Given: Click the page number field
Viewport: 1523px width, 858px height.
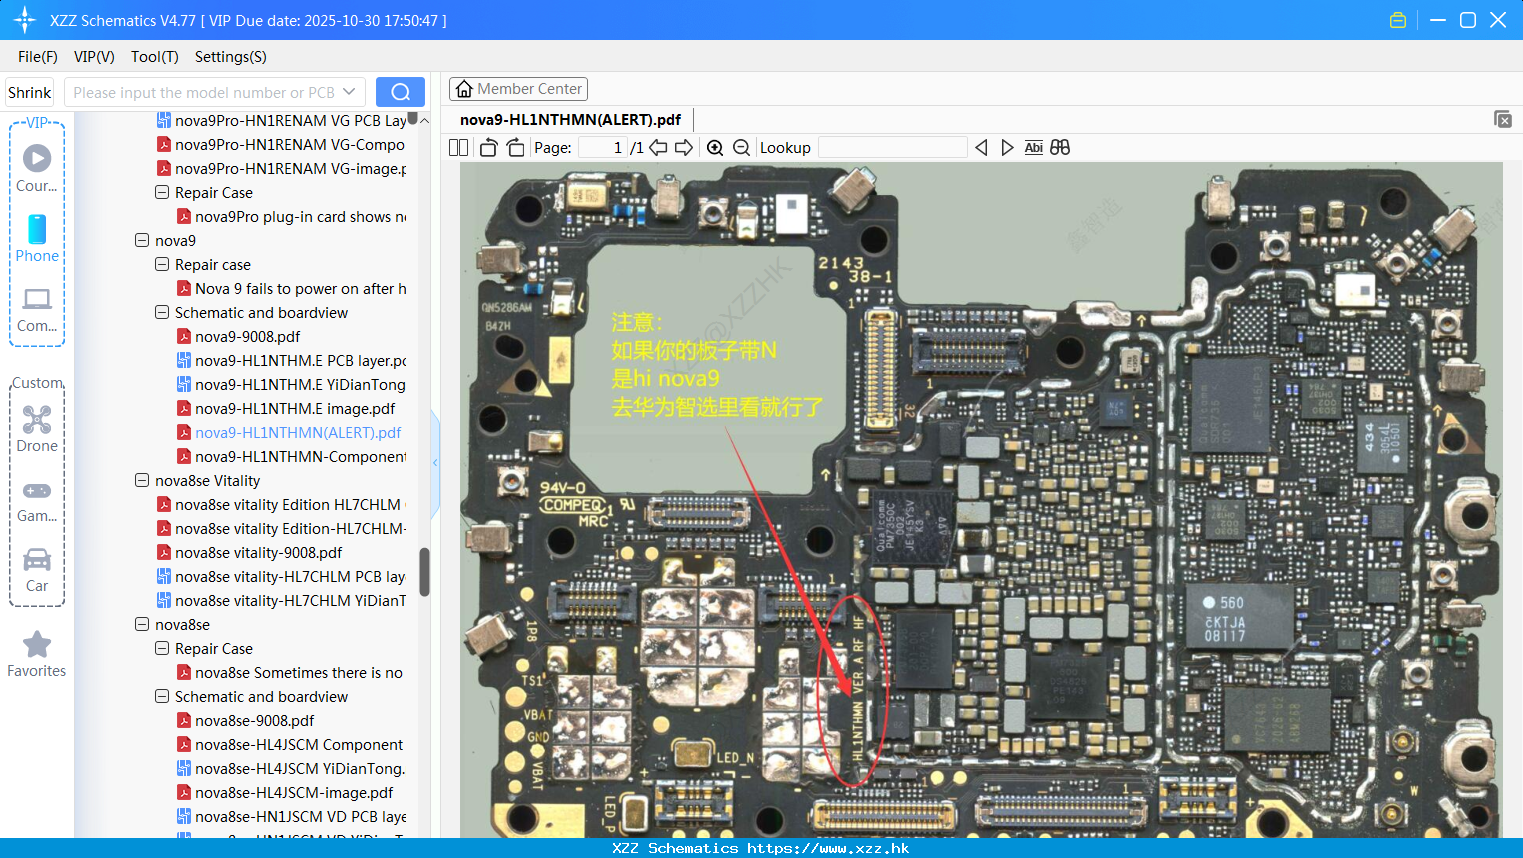Looking at the screenshot, I should 603,148.
